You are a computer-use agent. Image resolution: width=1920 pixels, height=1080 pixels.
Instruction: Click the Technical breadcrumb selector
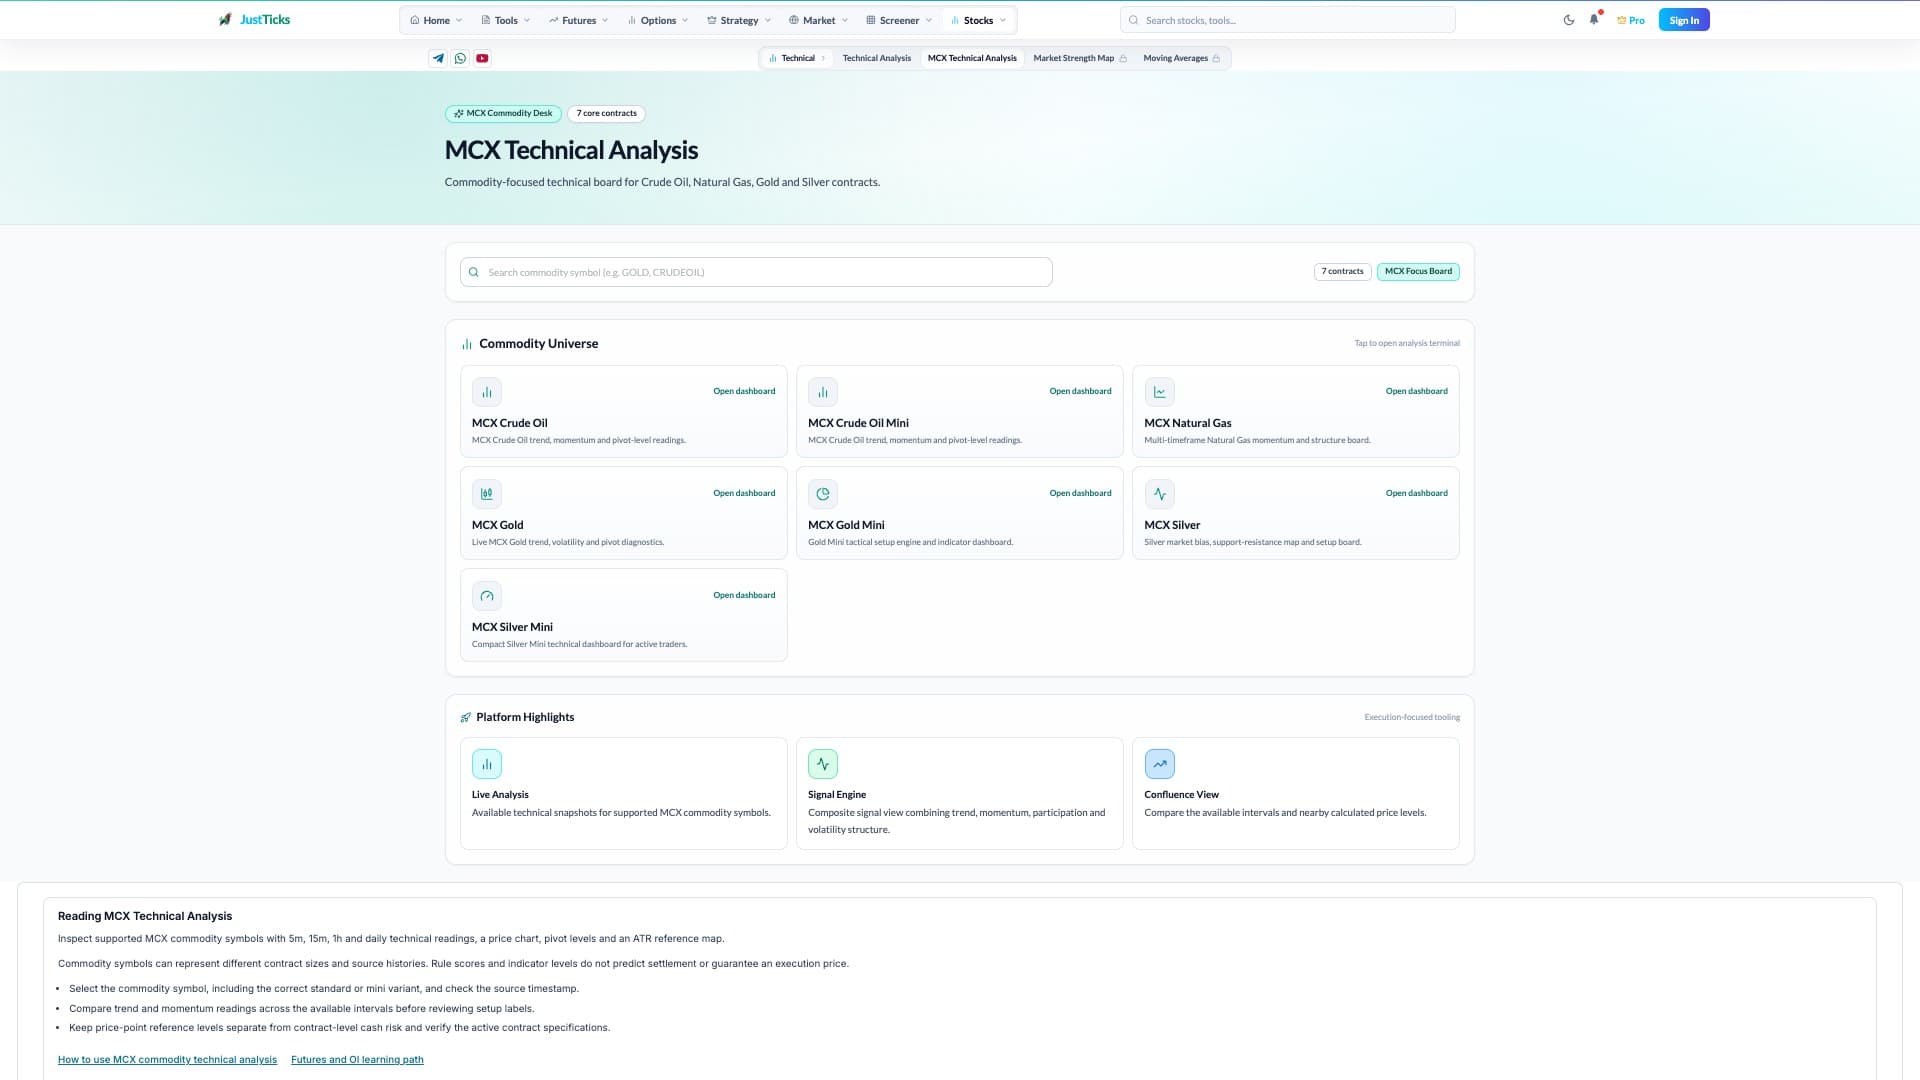797,58
